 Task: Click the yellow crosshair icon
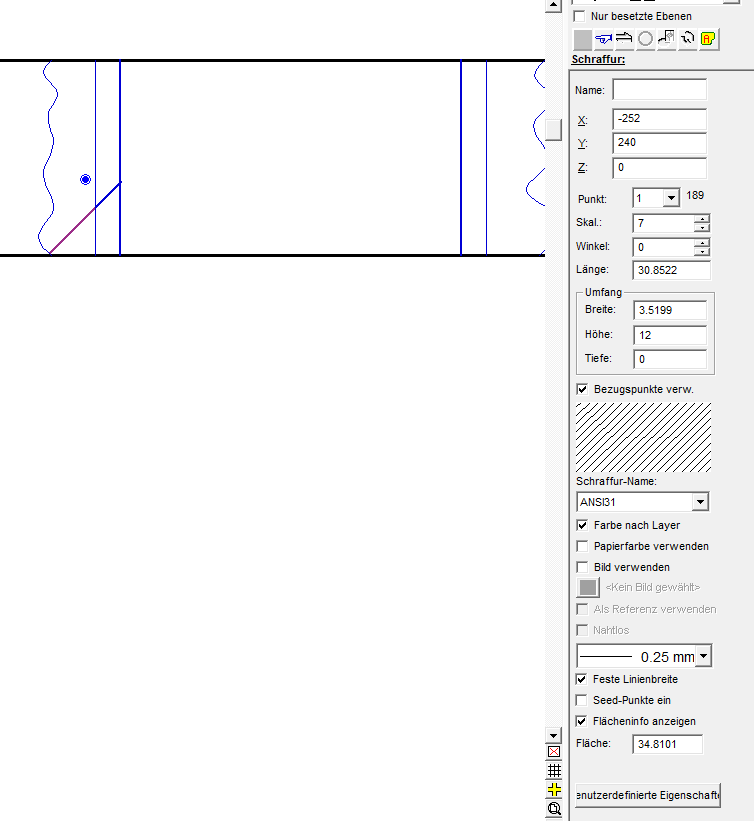click(x=554, y=789)
